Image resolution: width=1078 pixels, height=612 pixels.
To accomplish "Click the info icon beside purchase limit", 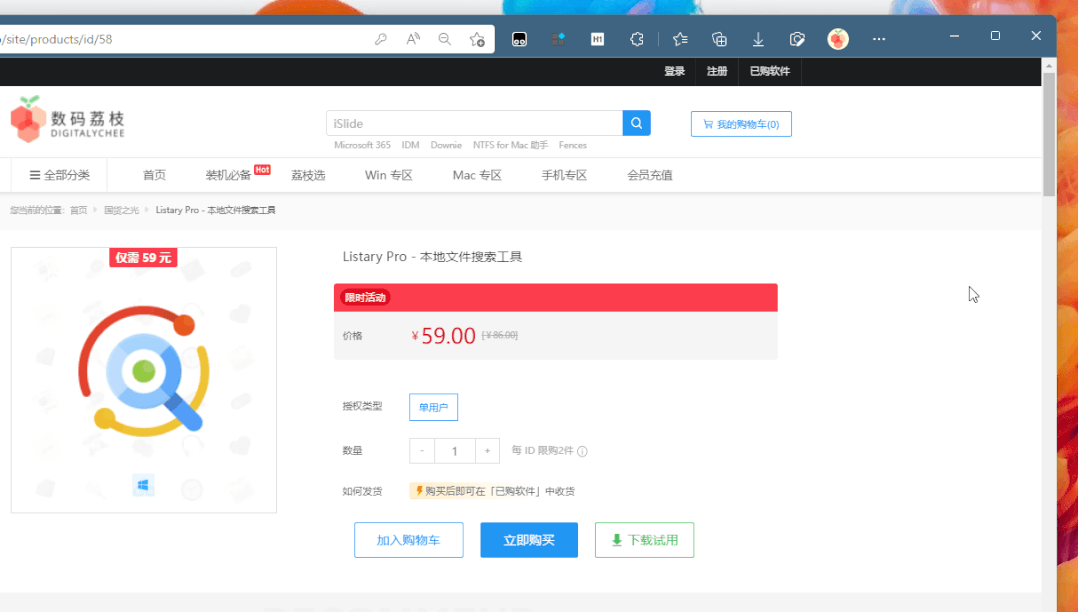I will click(x=582, y=451).
